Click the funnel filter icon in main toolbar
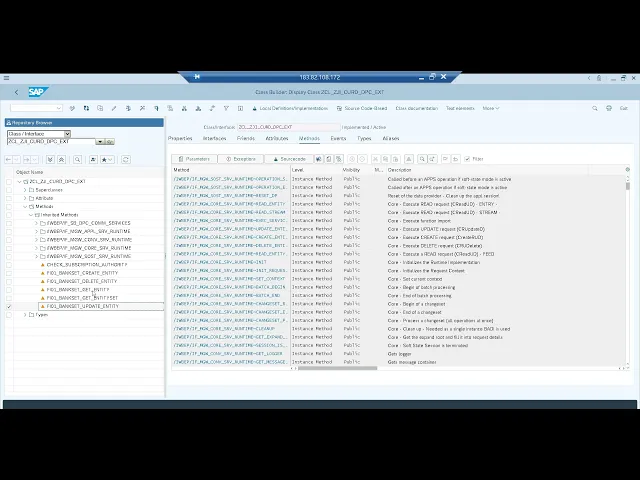The height and width of the screenshot is (480, 640). pyautogui.click(x=226, y=108)
